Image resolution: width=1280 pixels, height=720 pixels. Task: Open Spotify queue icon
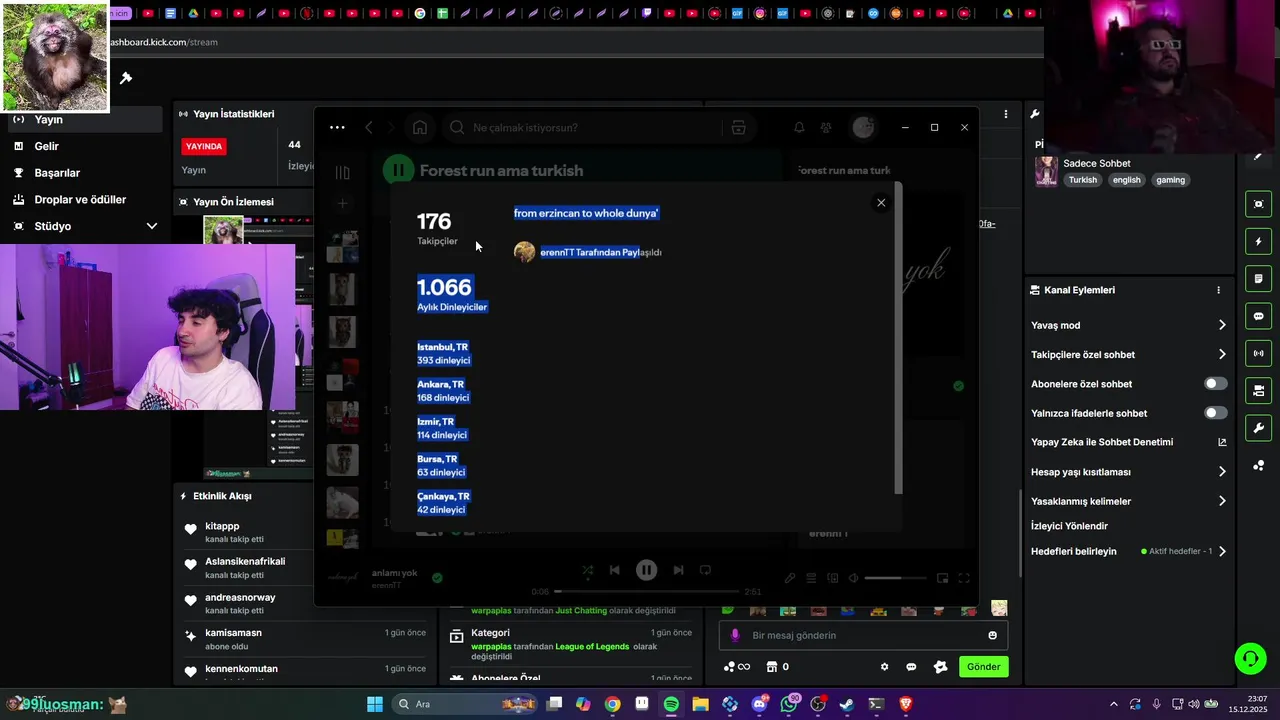coord(811,578)
